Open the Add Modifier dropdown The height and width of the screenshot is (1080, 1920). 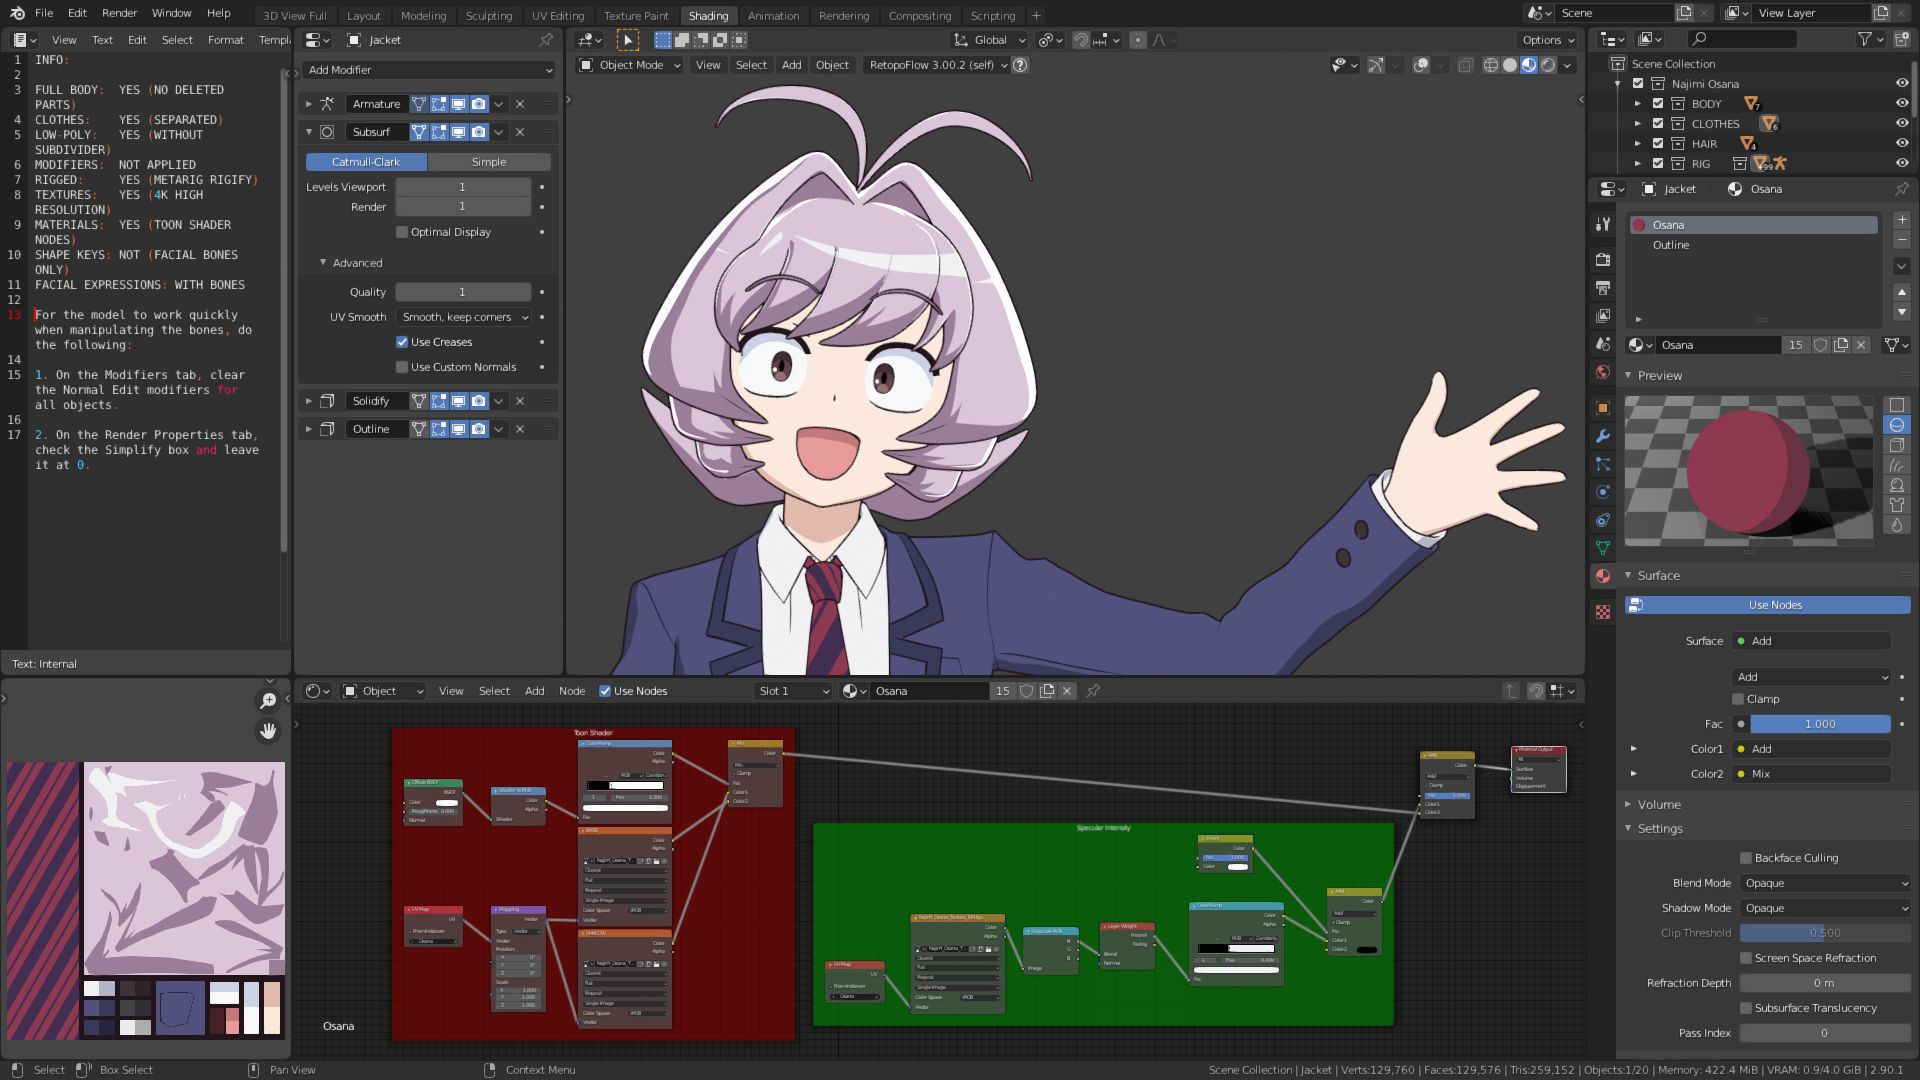[x=429, y=70]
